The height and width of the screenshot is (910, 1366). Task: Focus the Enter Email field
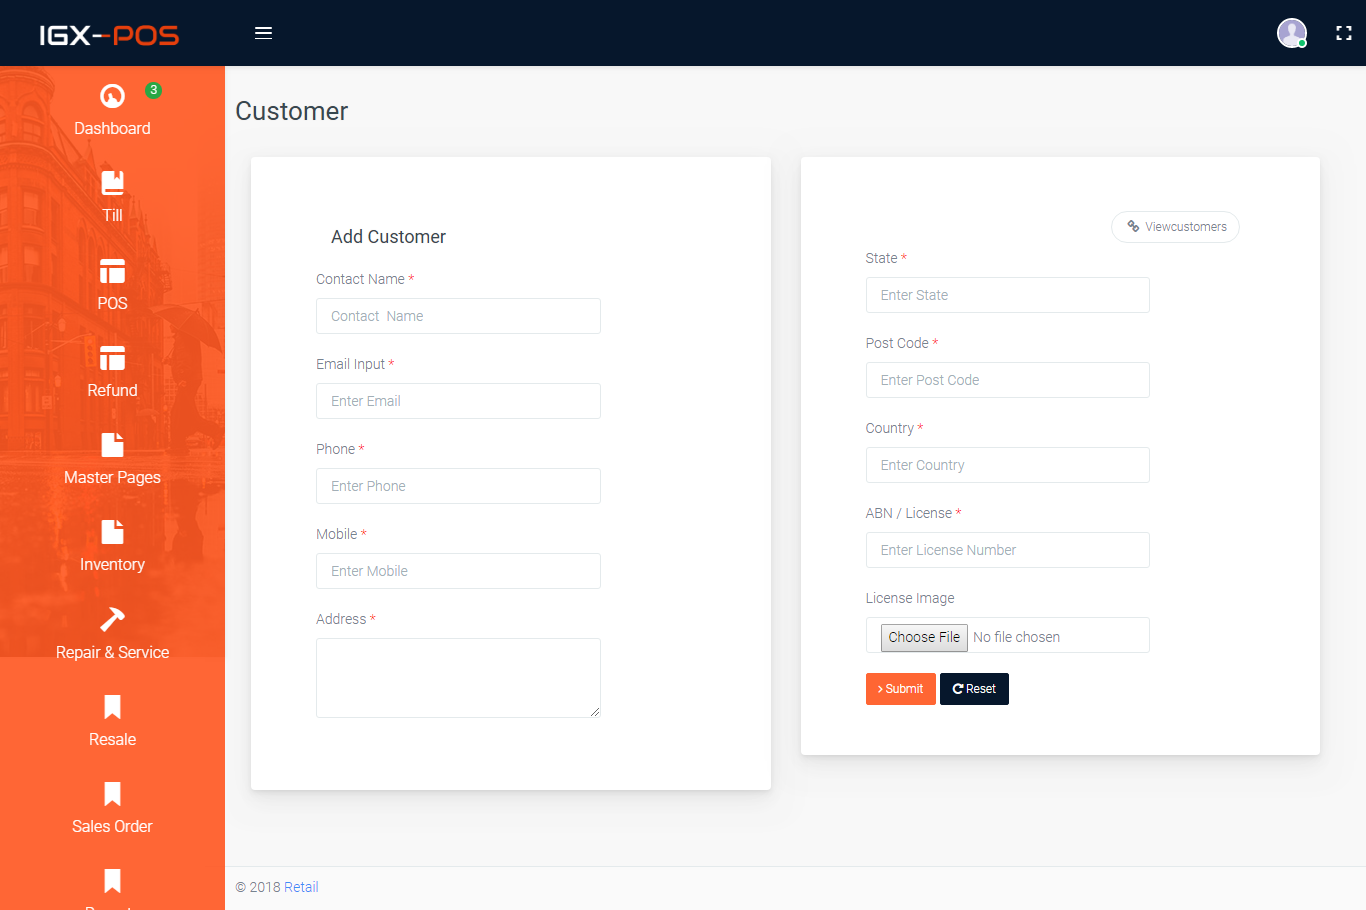[x=458, y=401]
